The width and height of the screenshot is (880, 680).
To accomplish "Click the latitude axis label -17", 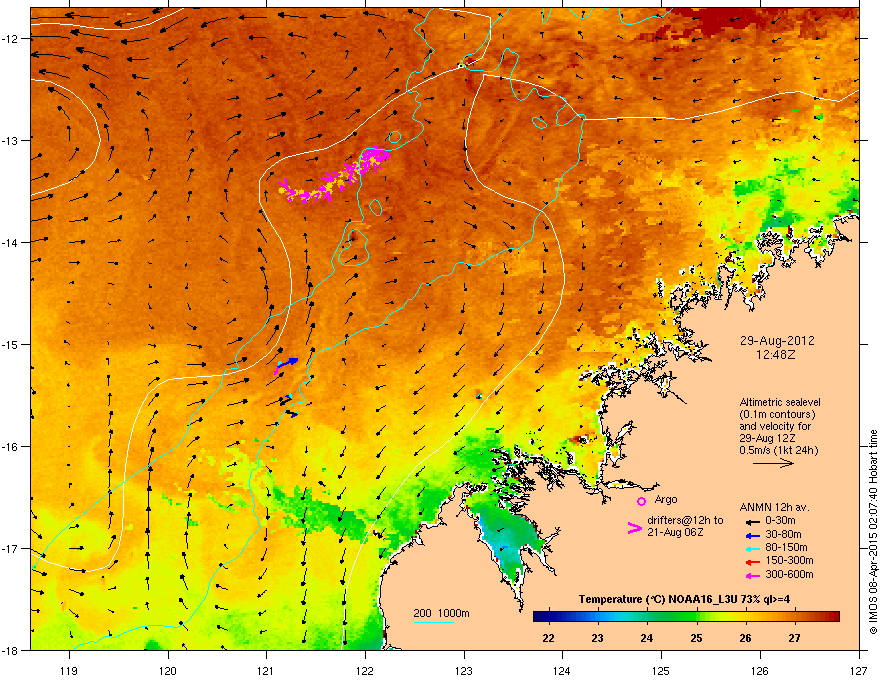I will click(10, 548).
